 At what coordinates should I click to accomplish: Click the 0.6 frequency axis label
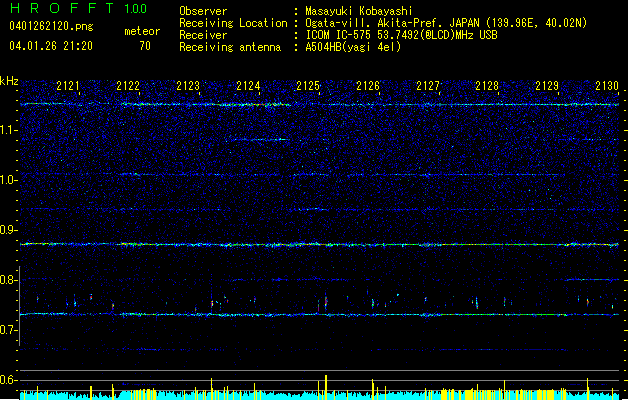point(9,380)
